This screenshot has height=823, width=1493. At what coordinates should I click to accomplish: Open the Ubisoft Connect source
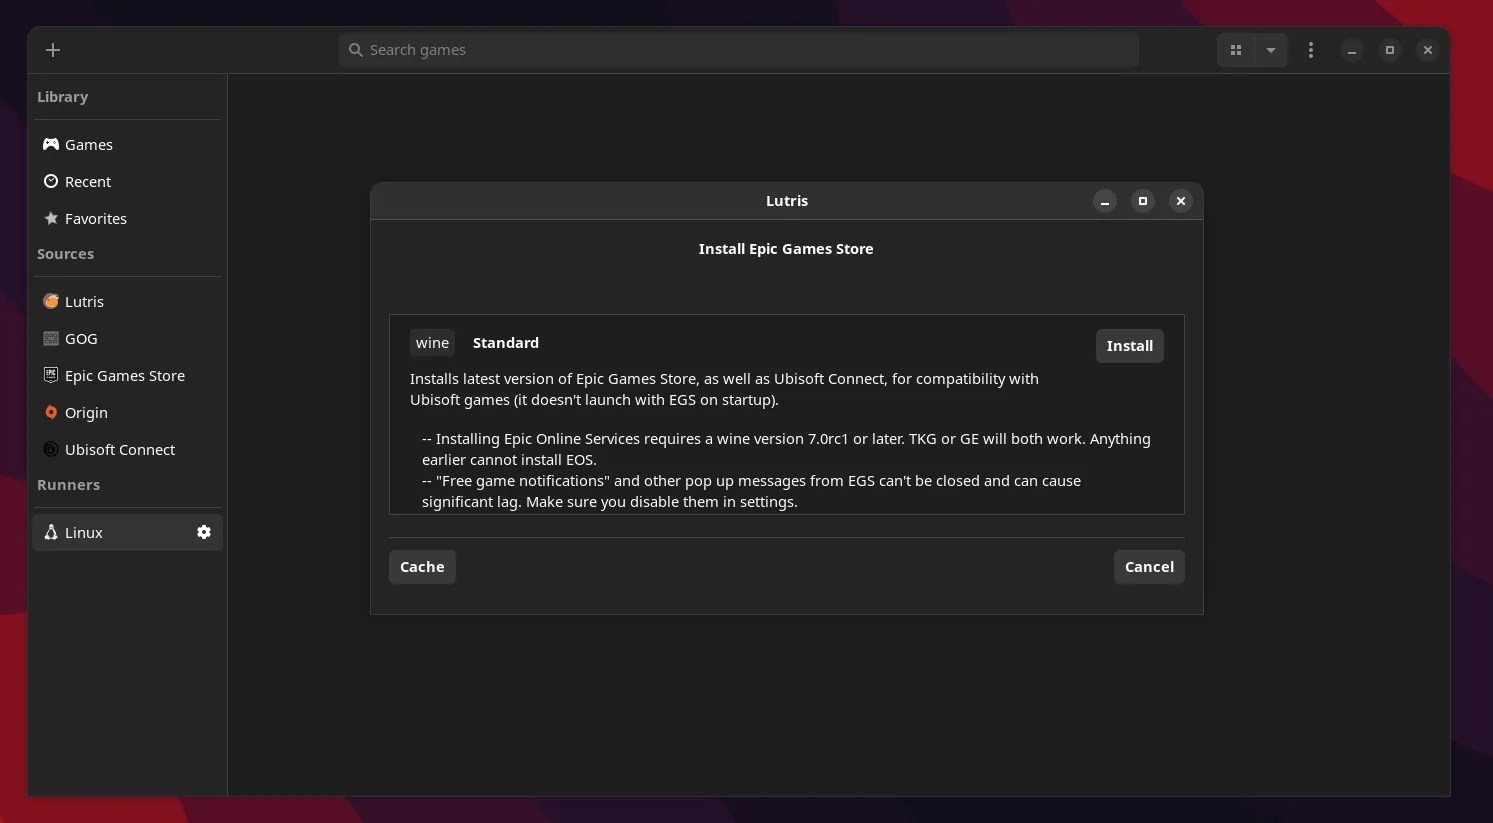120,449
